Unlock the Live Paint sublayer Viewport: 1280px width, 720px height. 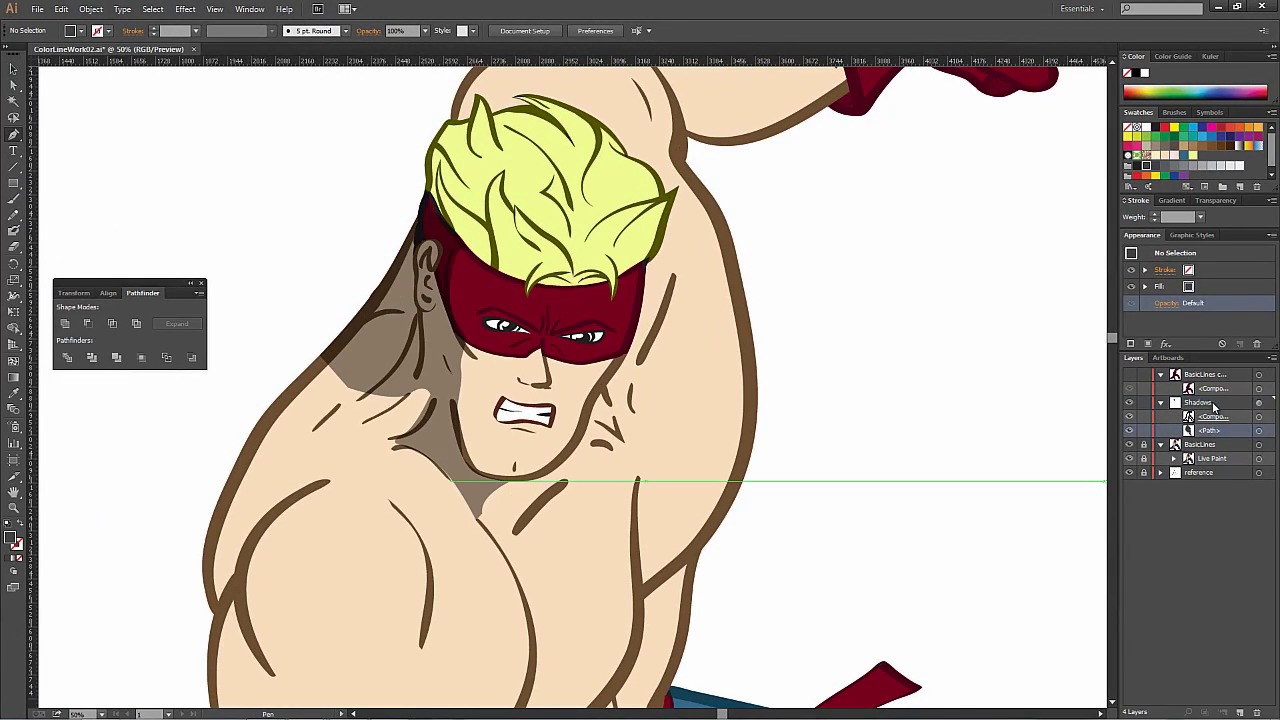pyautogui.click(x=1144, y=459)
